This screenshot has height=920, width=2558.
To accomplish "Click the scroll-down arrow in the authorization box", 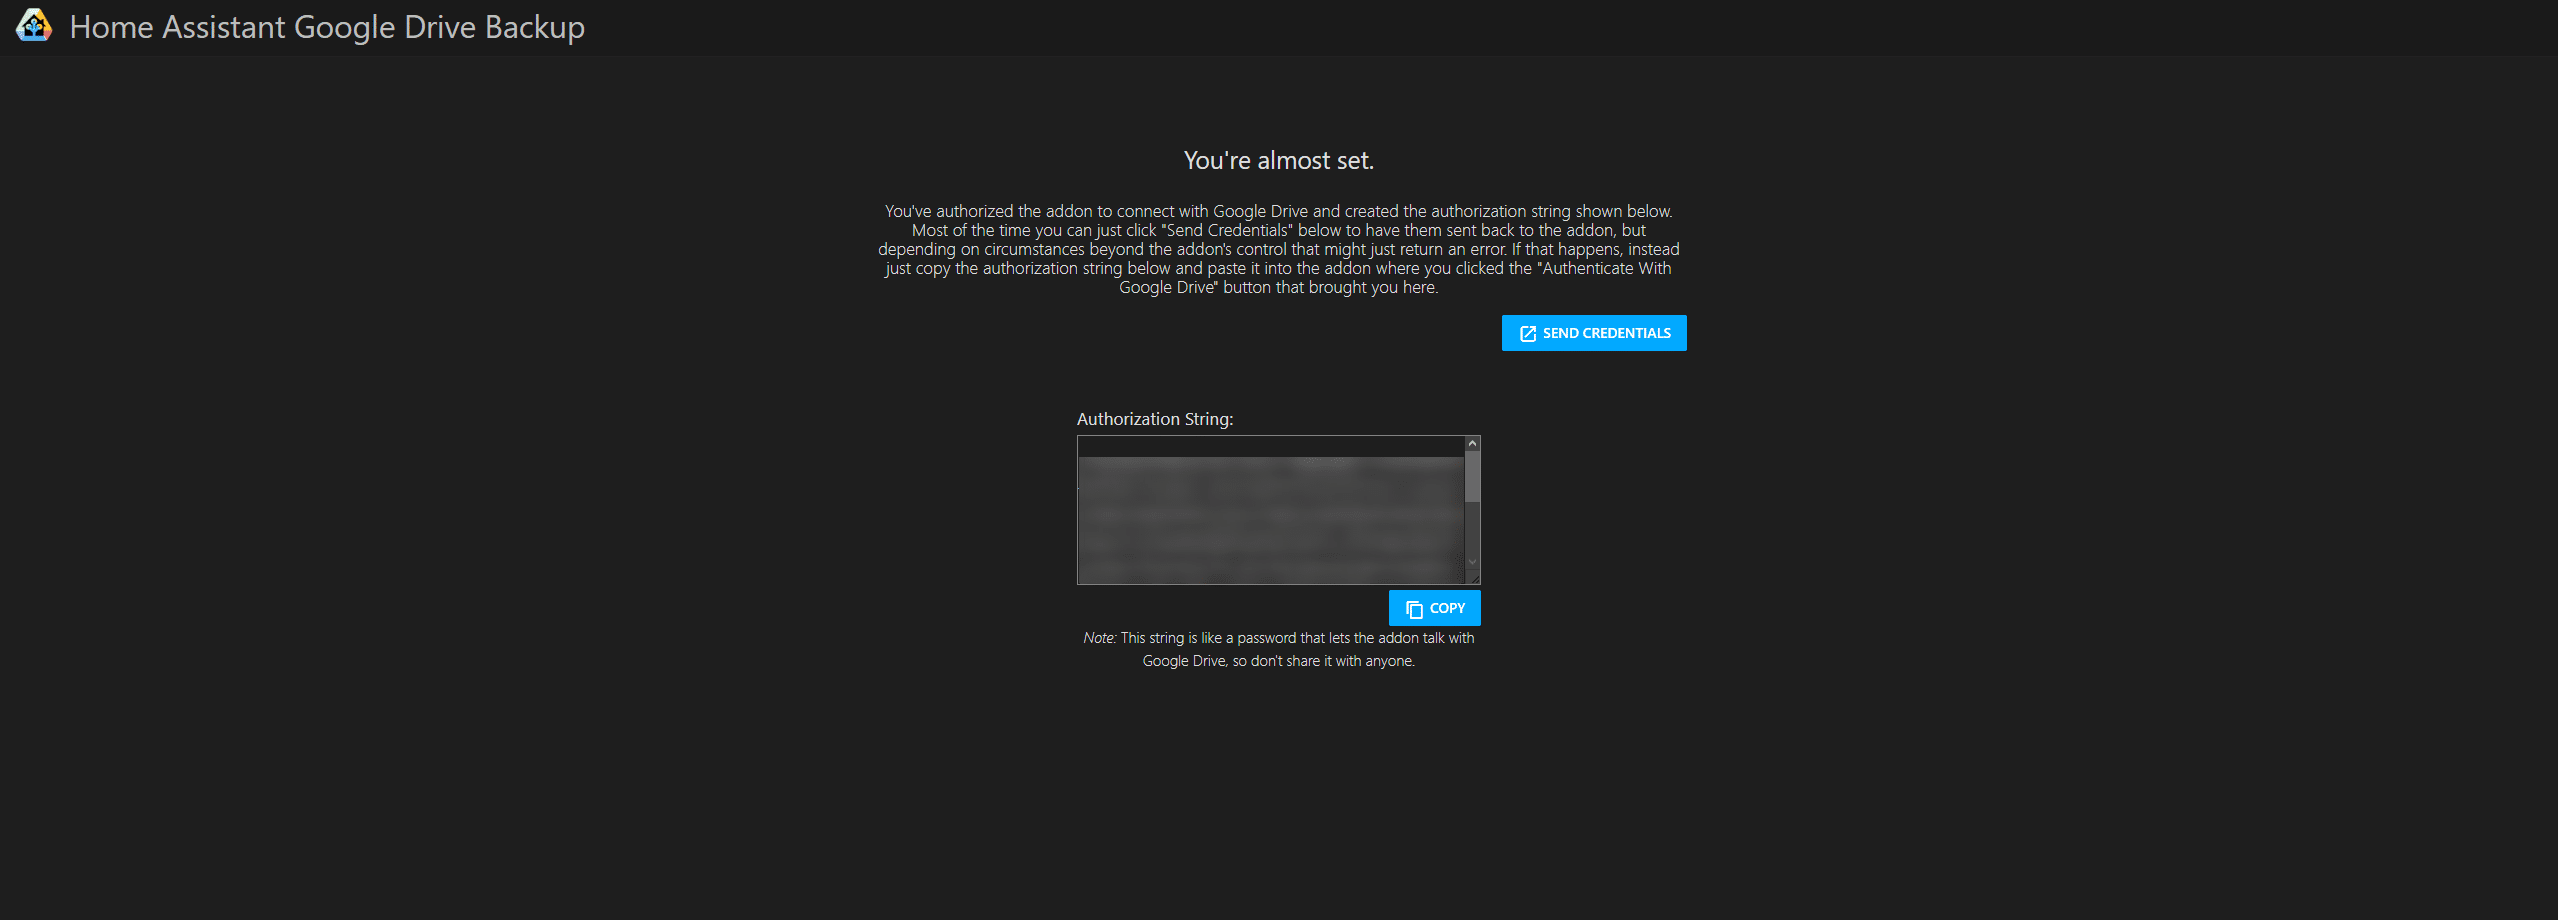I will coord(1472,561).
